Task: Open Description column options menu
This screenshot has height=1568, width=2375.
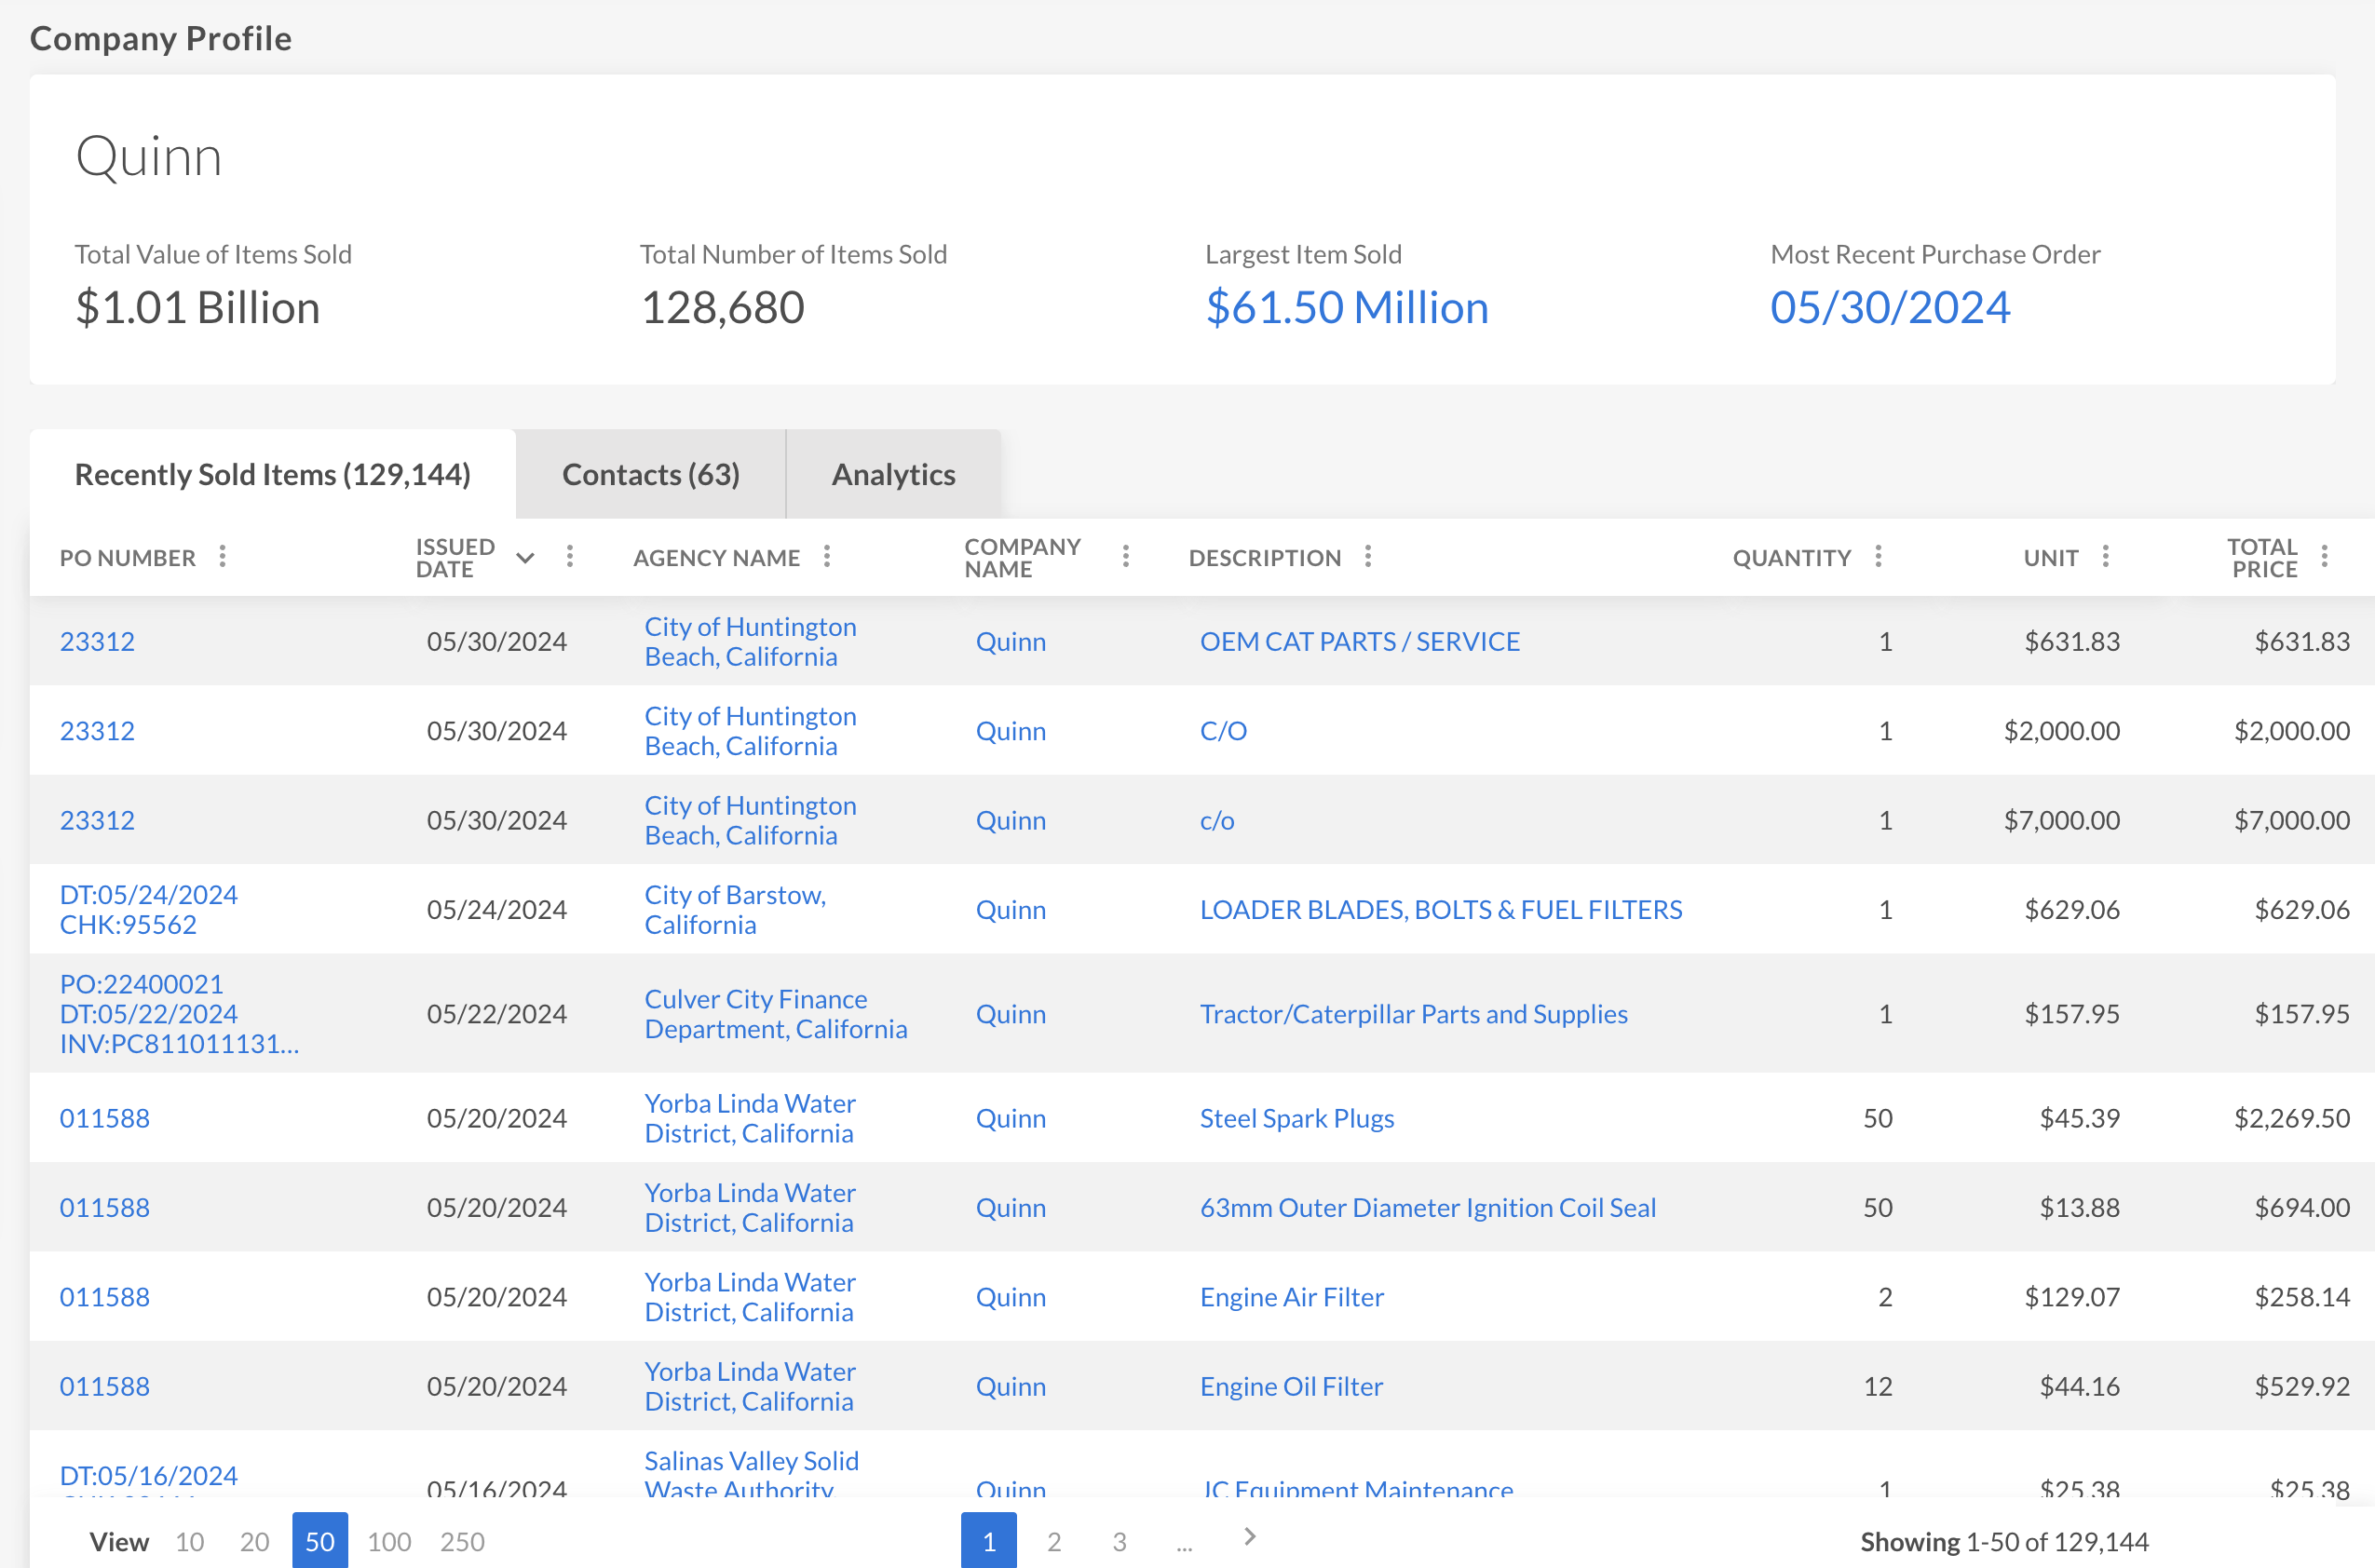Action: pyautogui.click(x=1368, y=557)
